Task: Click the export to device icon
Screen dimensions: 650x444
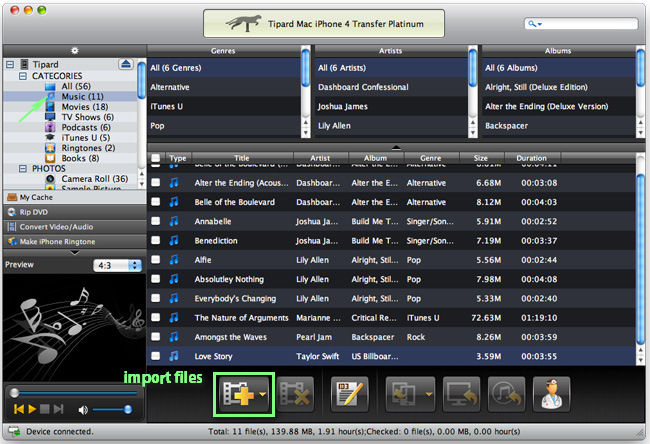Action: 404,394
